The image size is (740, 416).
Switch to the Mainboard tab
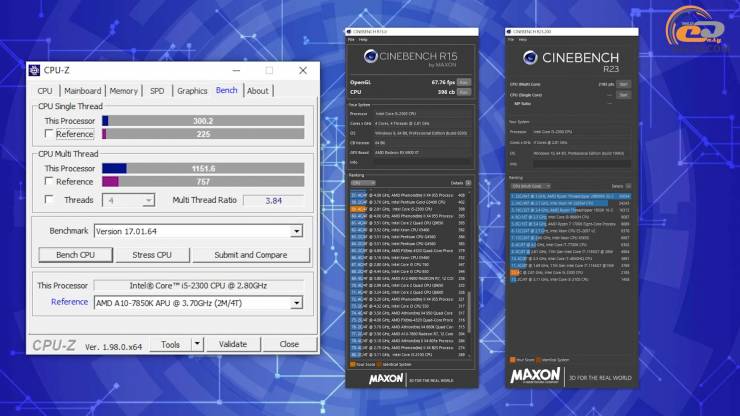coord(83,91)
